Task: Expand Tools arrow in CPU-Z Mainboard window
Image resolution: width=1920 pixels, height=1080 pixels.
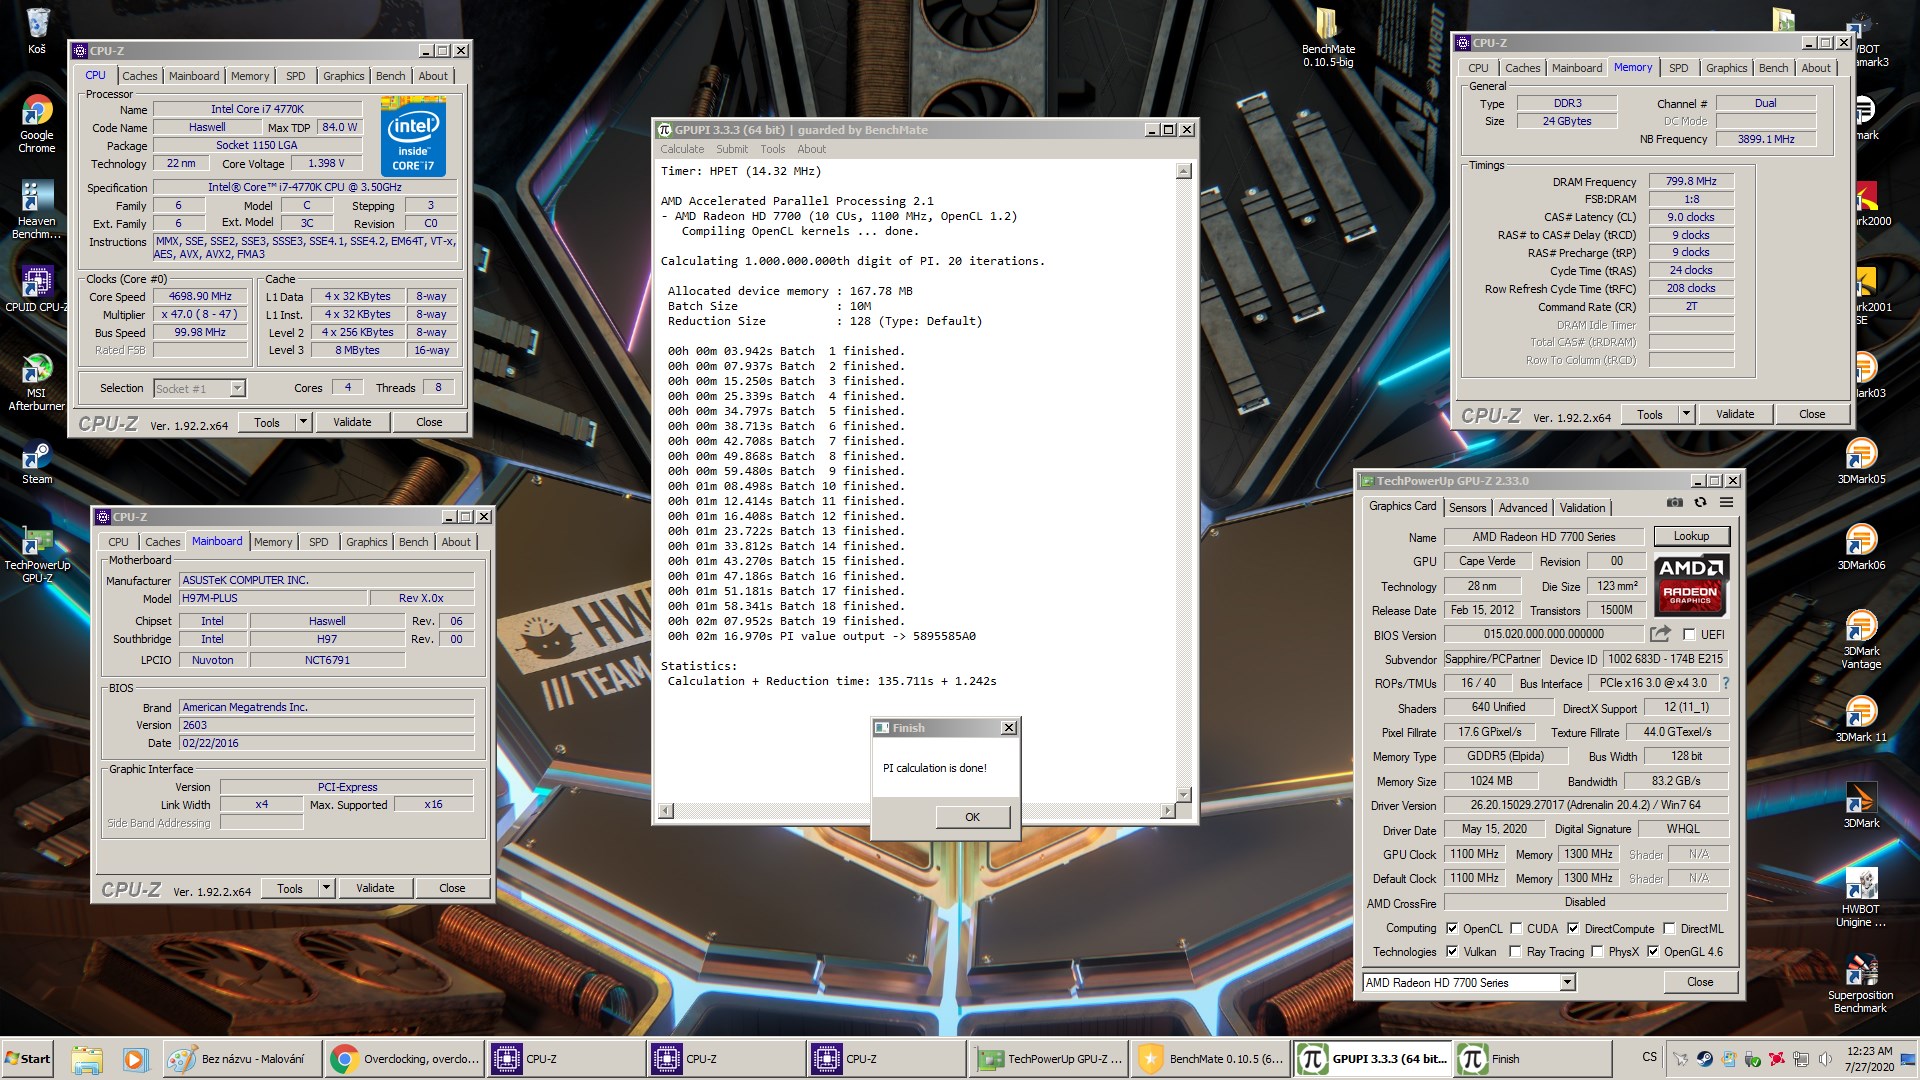Action: (x=326, y=888)
